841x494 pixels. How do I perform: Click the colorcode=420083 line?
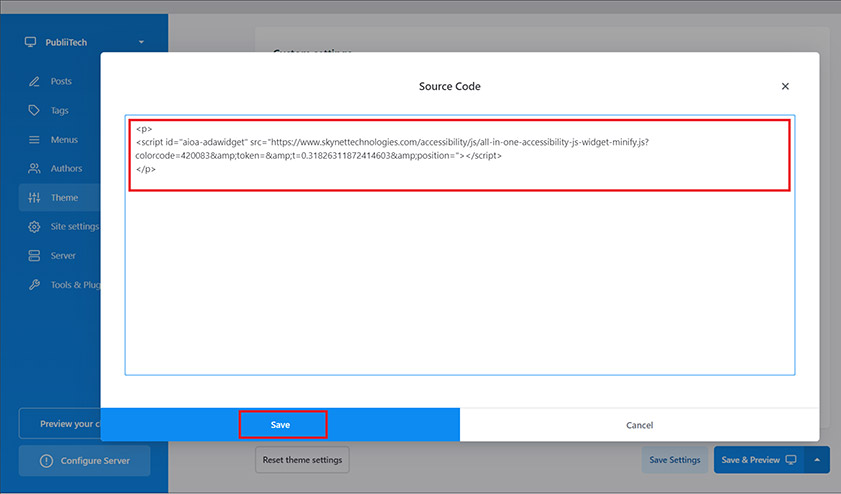click(319, 156)
